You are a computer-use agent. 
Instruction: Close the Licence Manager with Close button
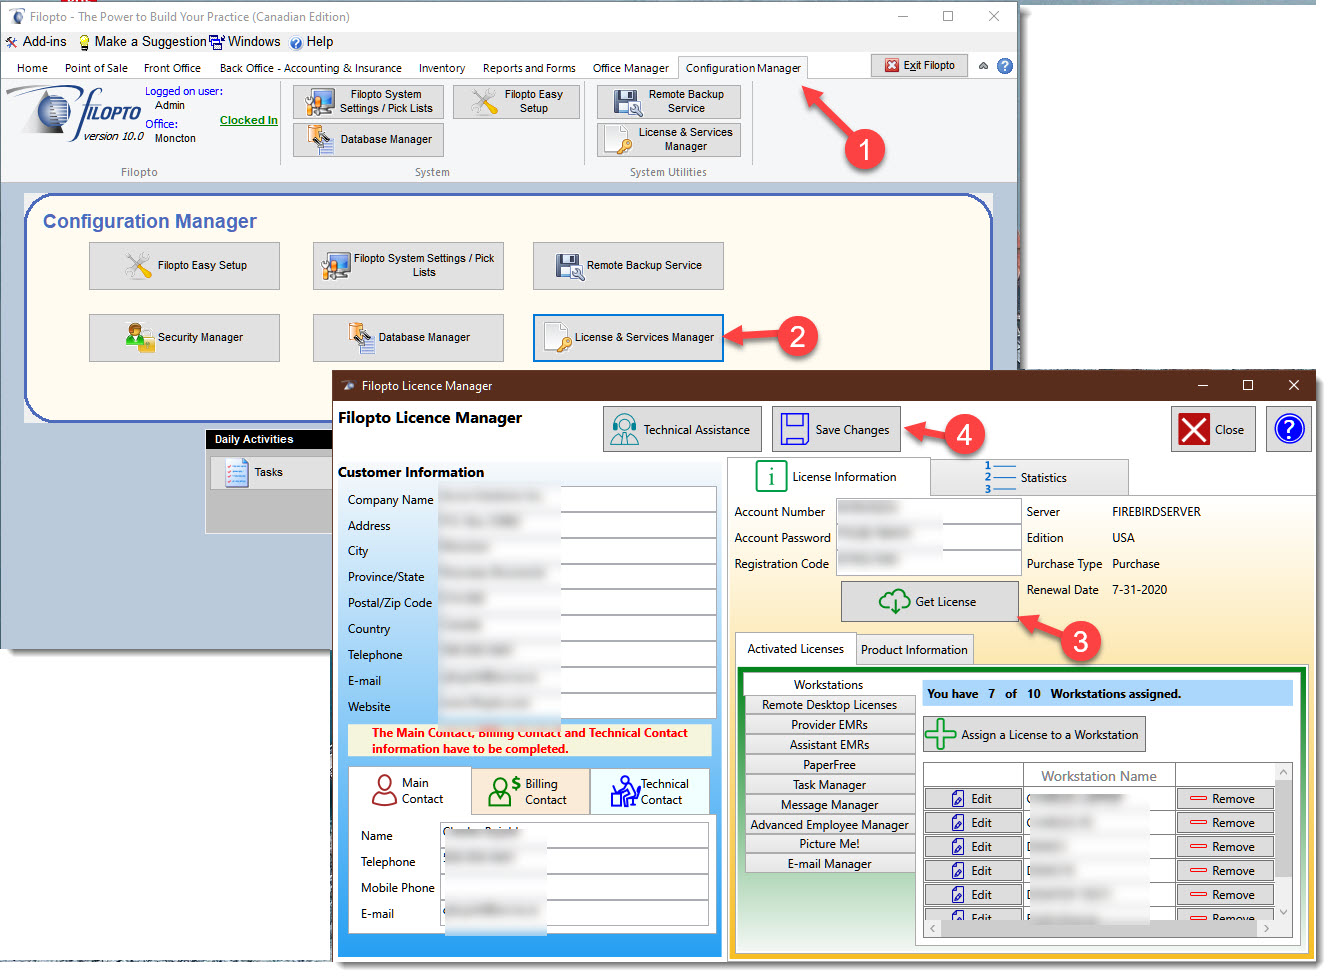1213,430
